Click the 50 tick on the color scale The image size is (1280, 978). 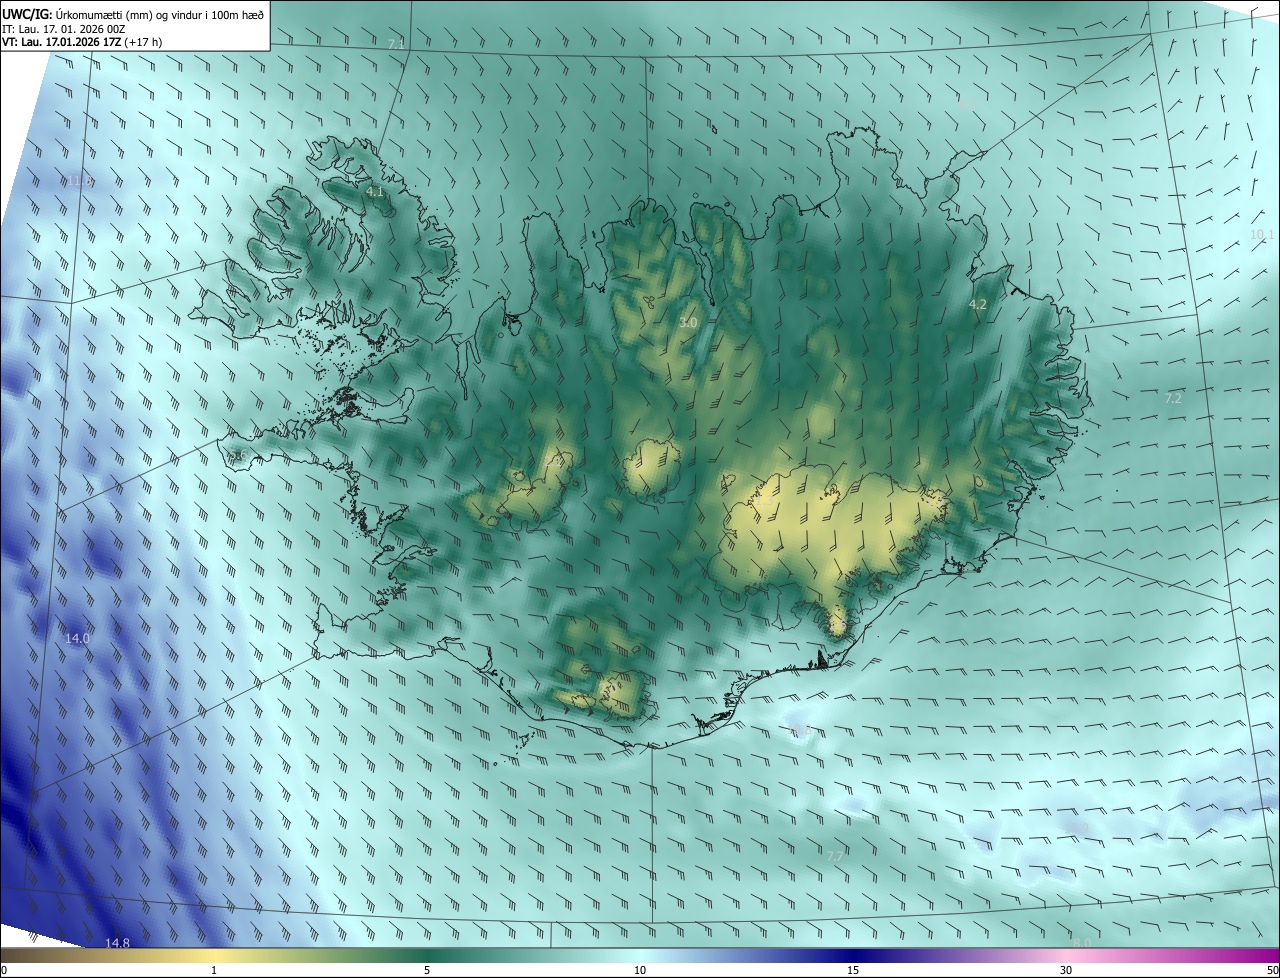(1272, 970)
